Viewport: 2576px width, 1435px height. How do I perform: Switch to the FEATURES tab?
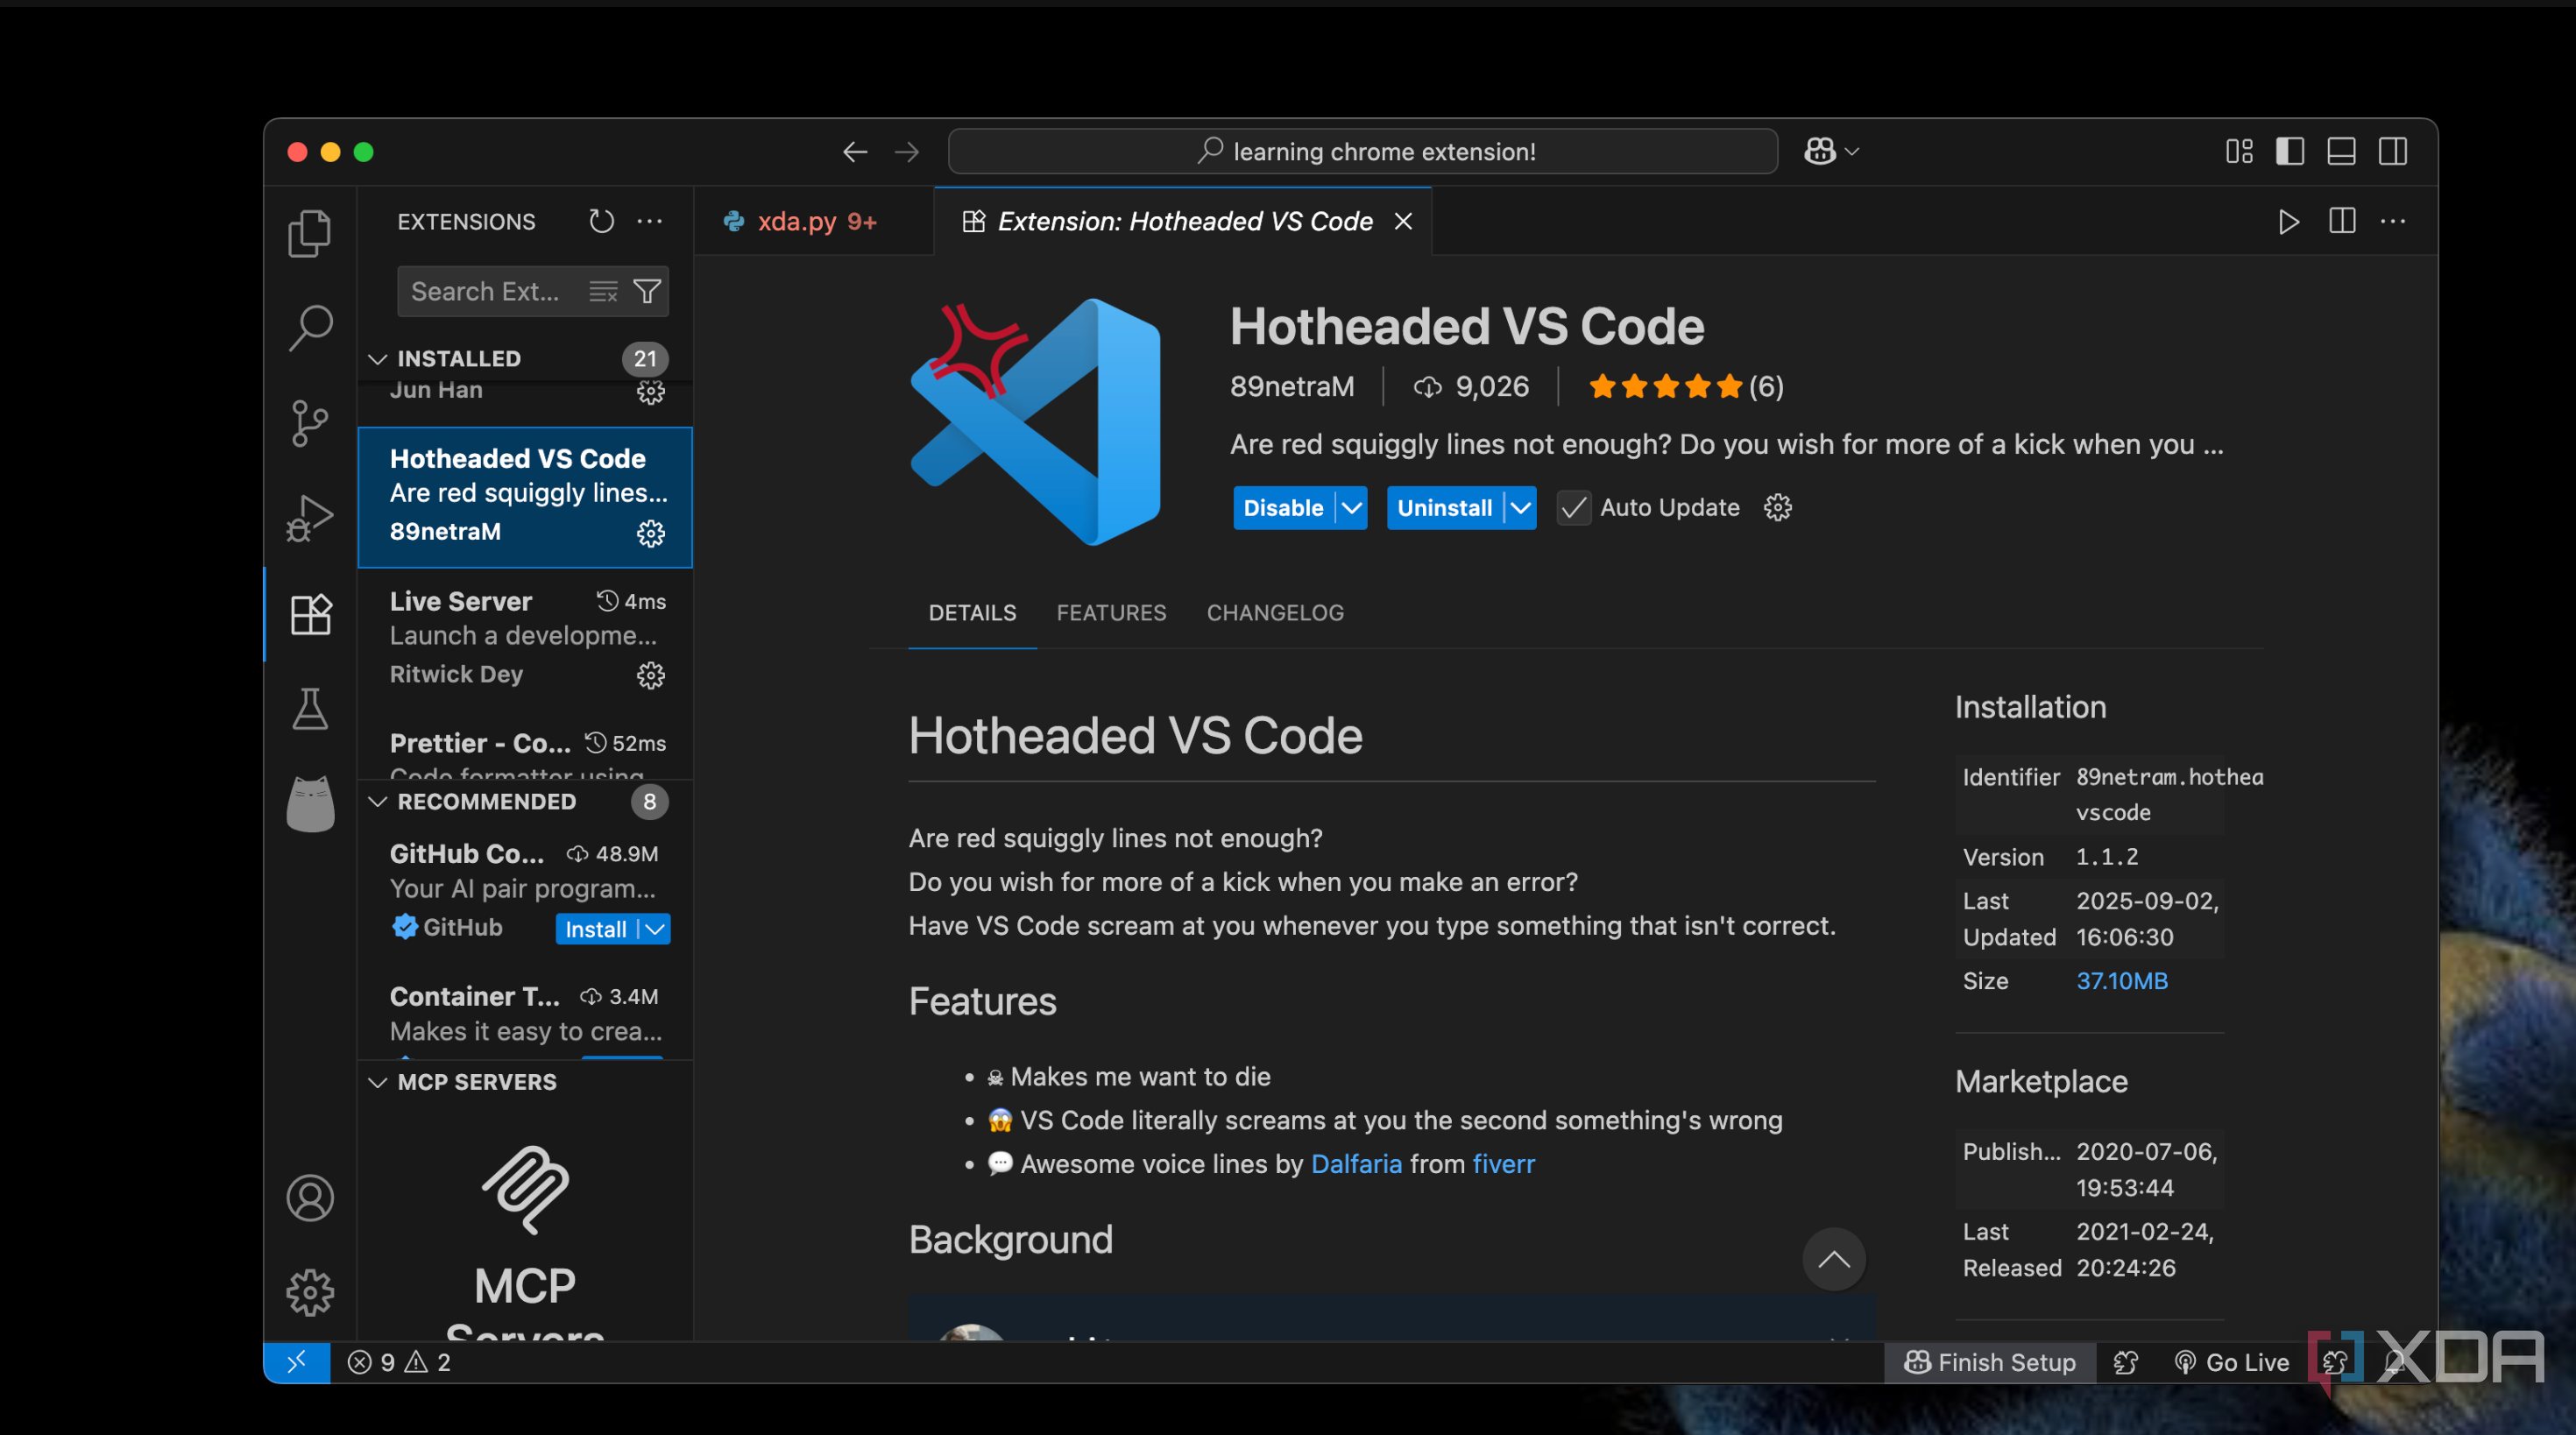pyautogui.click(x=1111, y=613)
